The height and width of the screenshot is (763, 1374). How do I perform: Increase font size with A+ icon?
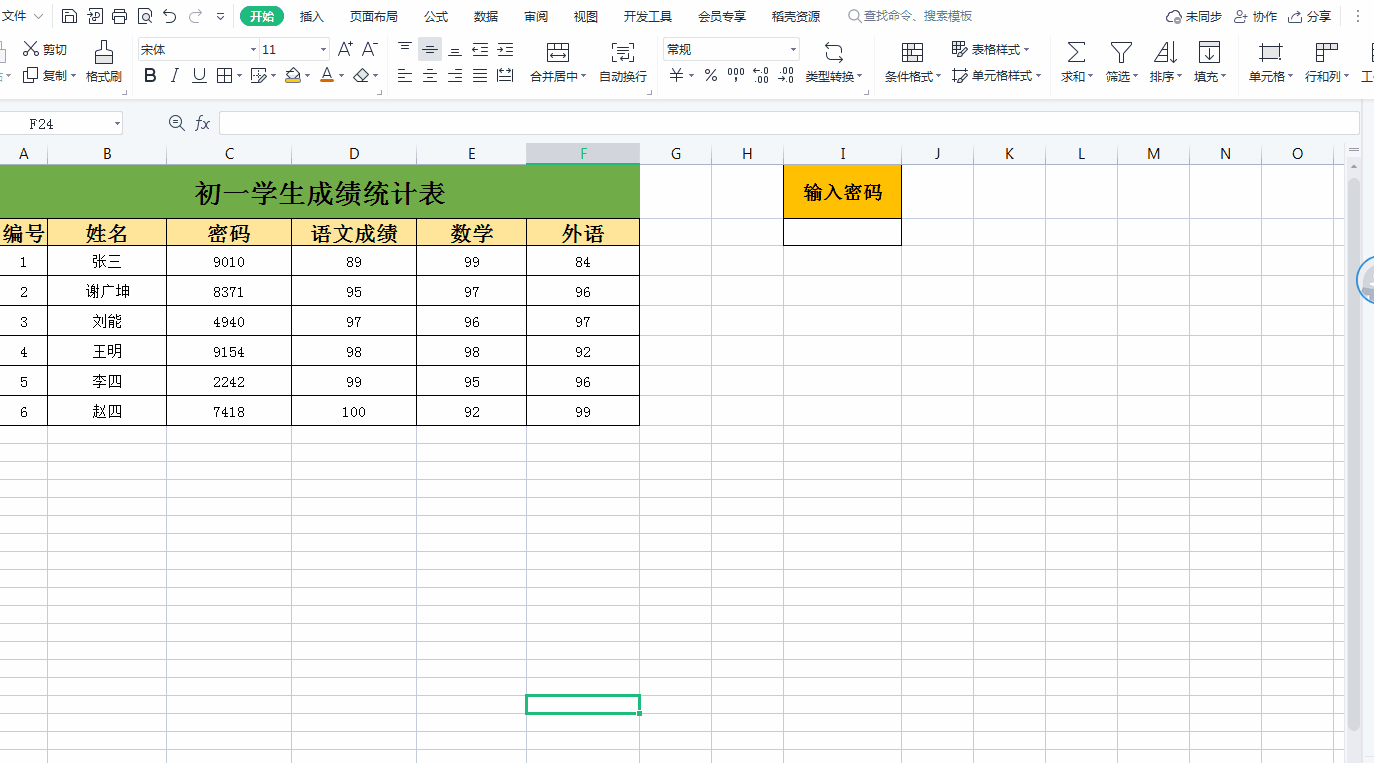[x=345, y=49]
